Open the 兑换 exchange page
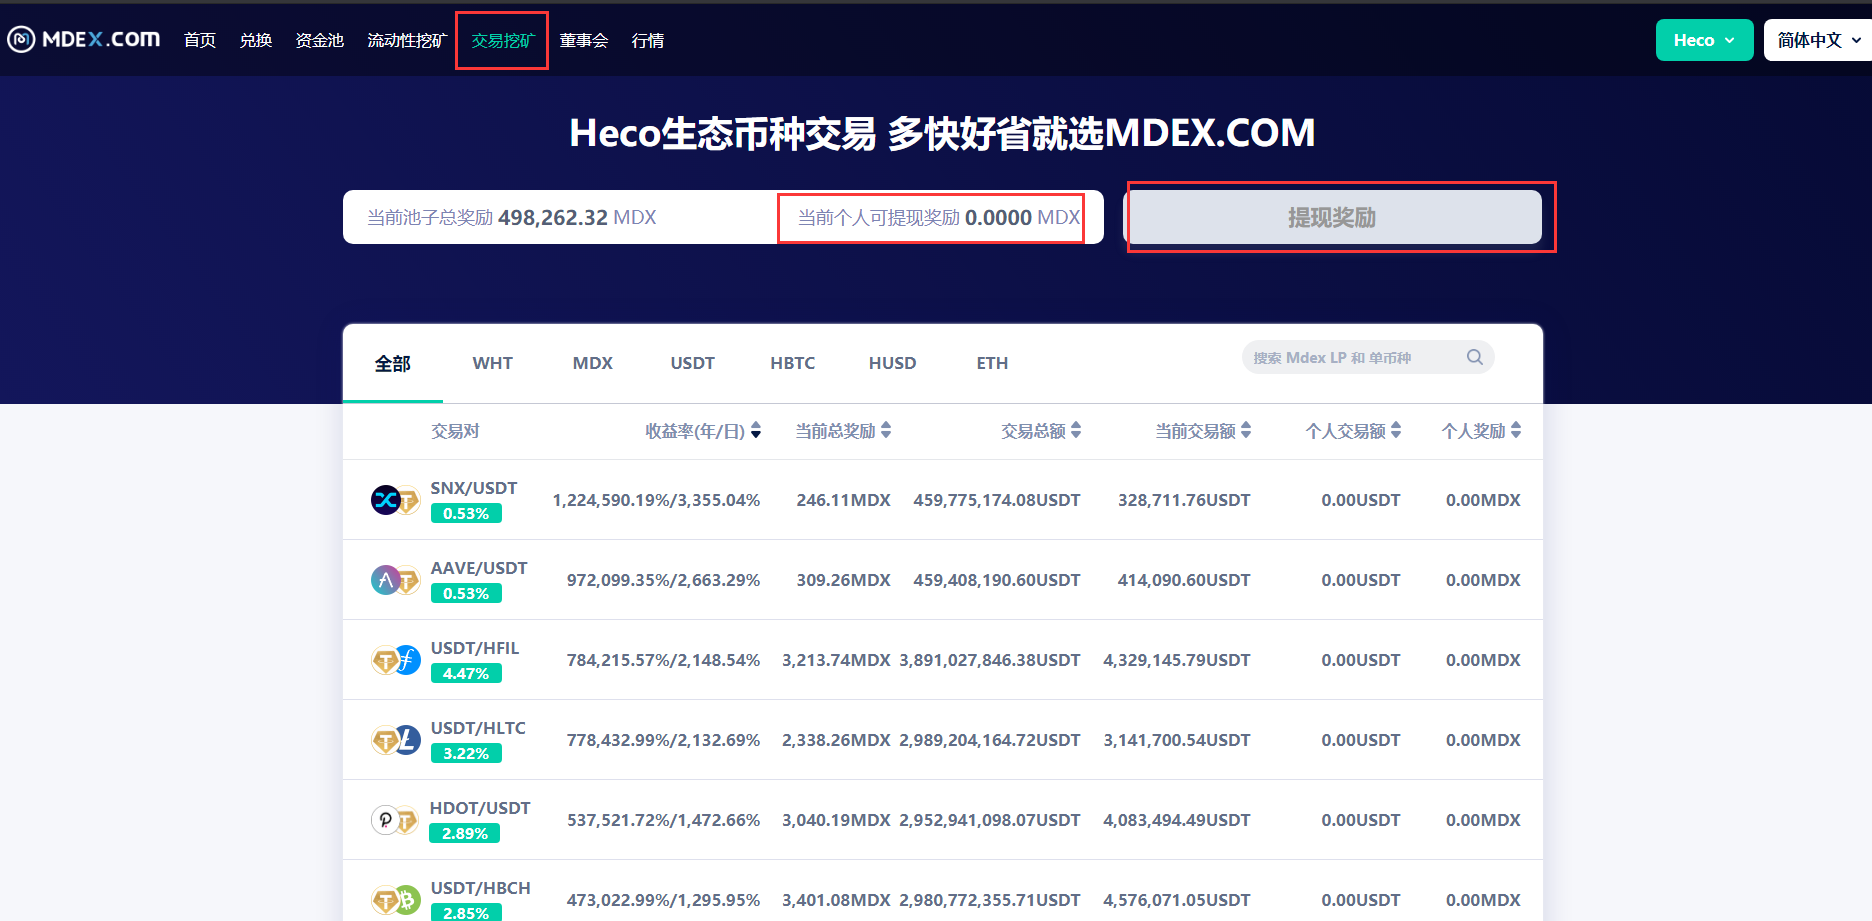 click(255, 39)
